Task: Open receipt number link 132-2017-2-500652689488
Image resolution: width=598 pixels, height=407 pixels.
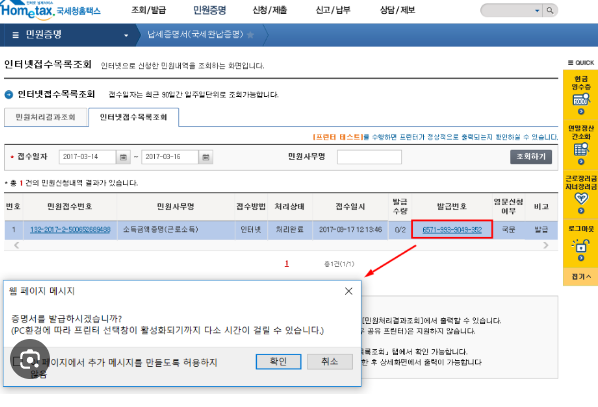Action: point(70,230)
